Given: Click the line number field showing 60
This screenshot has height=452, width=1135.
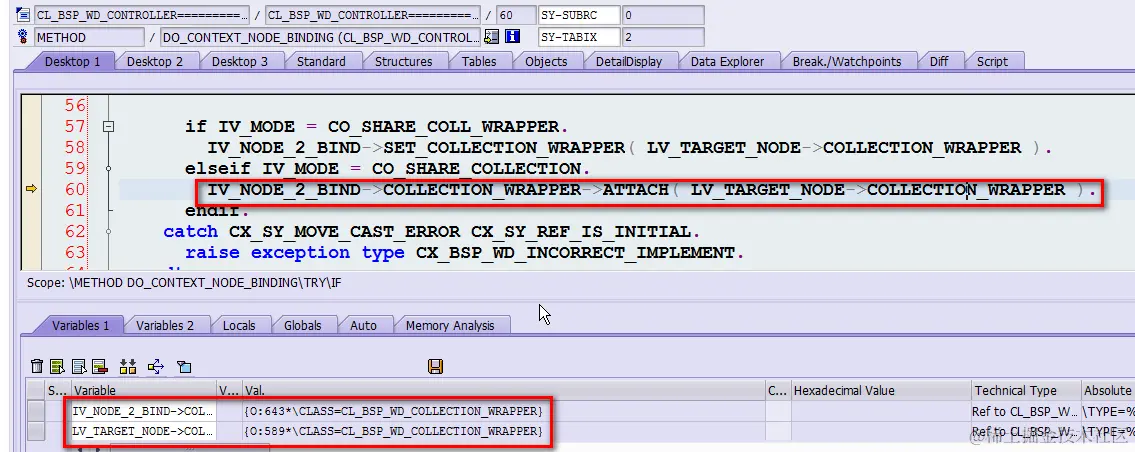Looking at the screenshot, I should click(x=515, y=15).
